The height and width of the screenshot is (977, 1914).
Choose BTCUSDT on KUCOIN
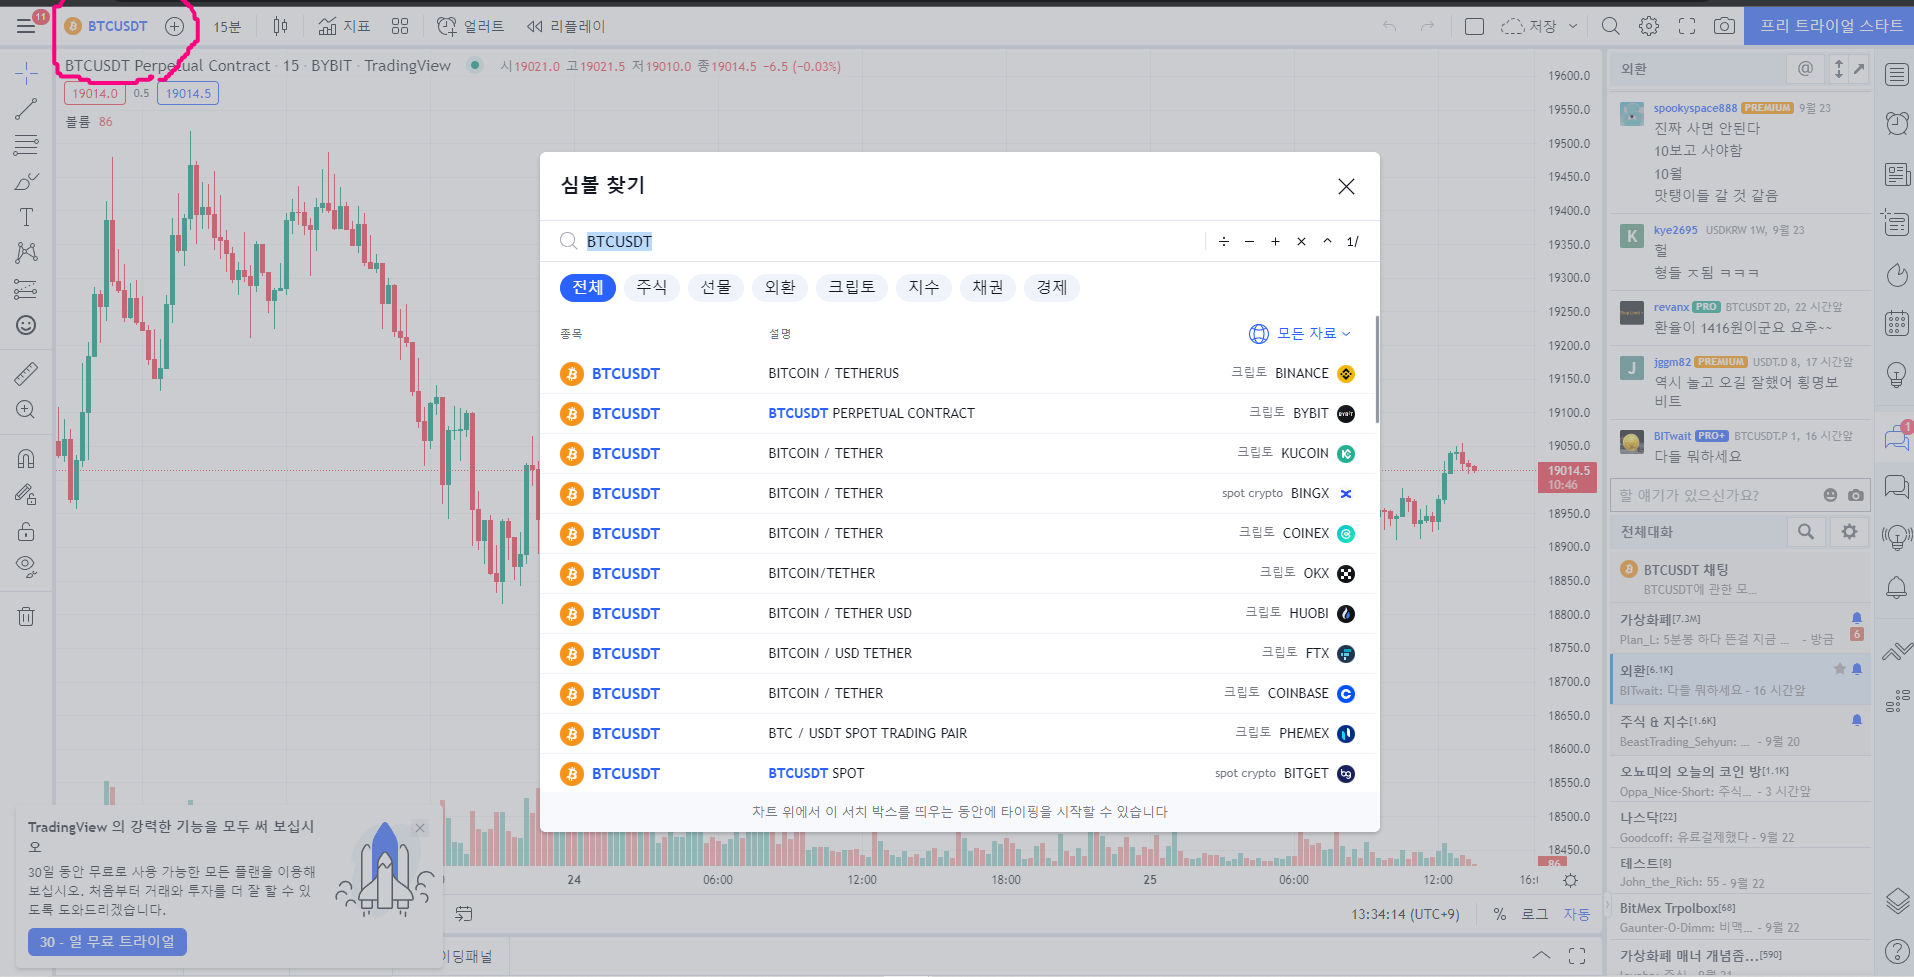[958, 454]
